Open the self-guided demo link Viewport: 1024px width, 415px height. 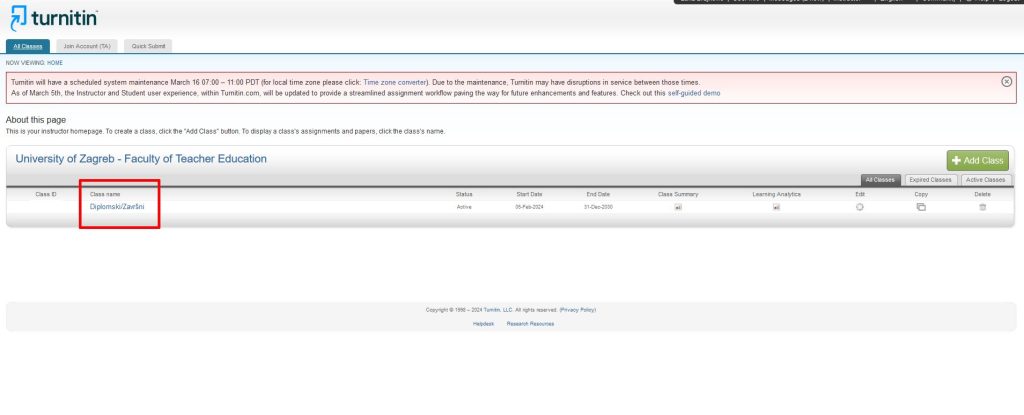694,93
